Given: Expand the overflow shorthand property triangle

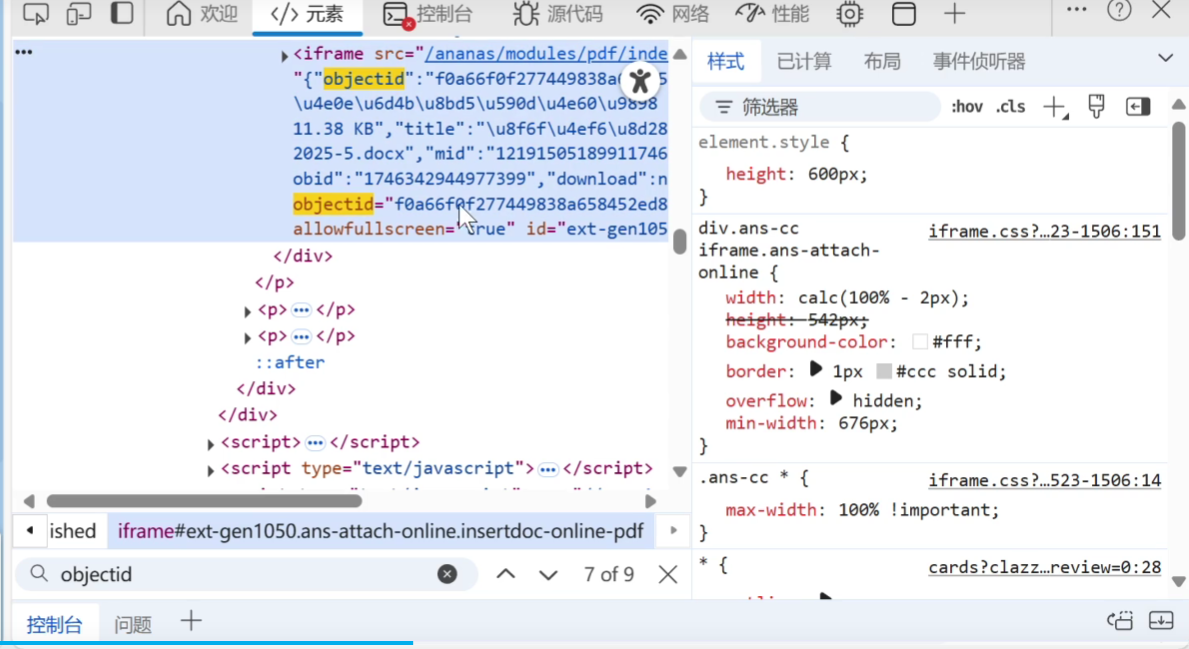Looking at the screenshot, I should click(836, 398).
